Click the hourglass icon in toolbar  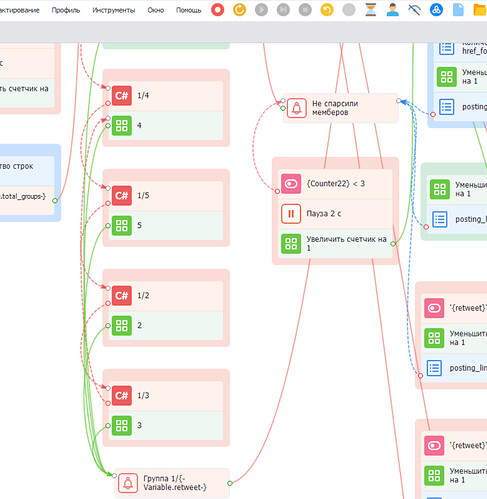(x=370, y=10)
